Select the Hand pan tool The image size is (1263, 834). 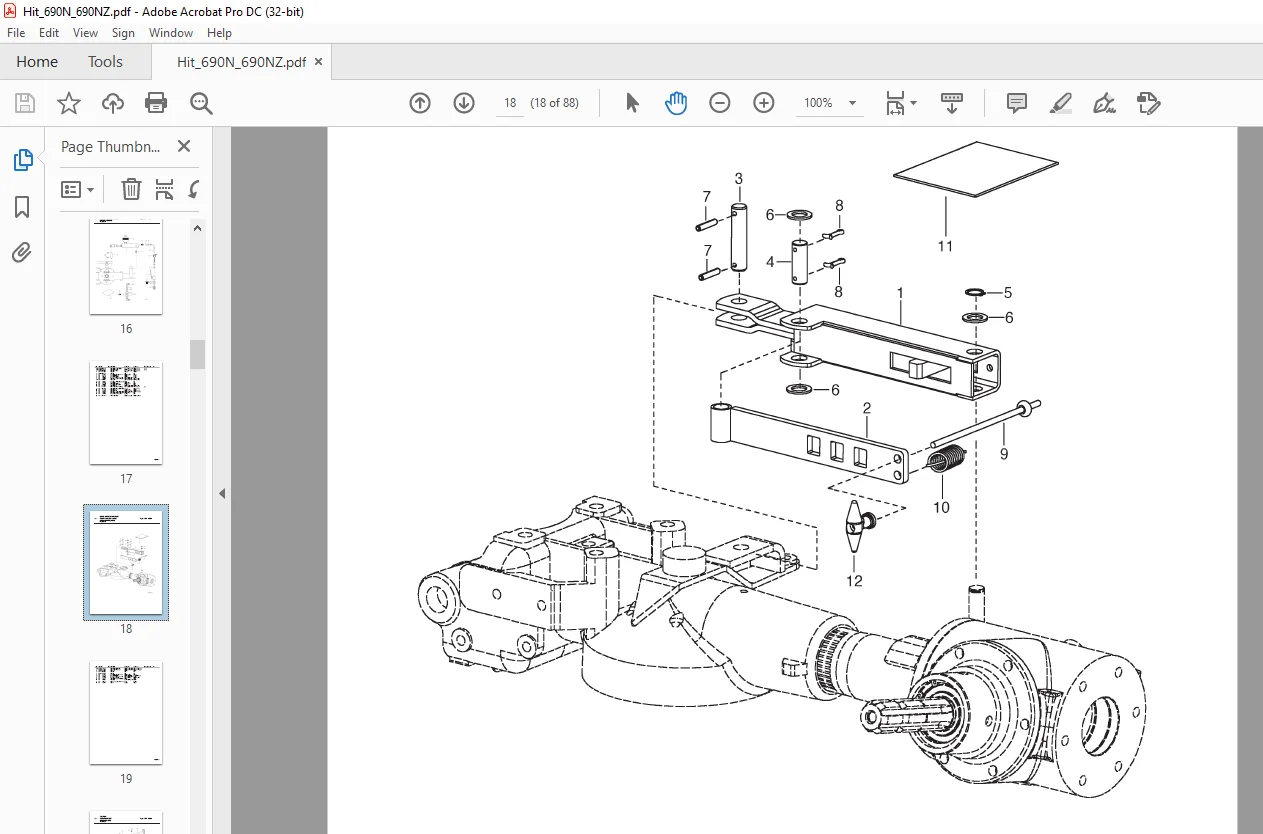(x=676, y=103)
